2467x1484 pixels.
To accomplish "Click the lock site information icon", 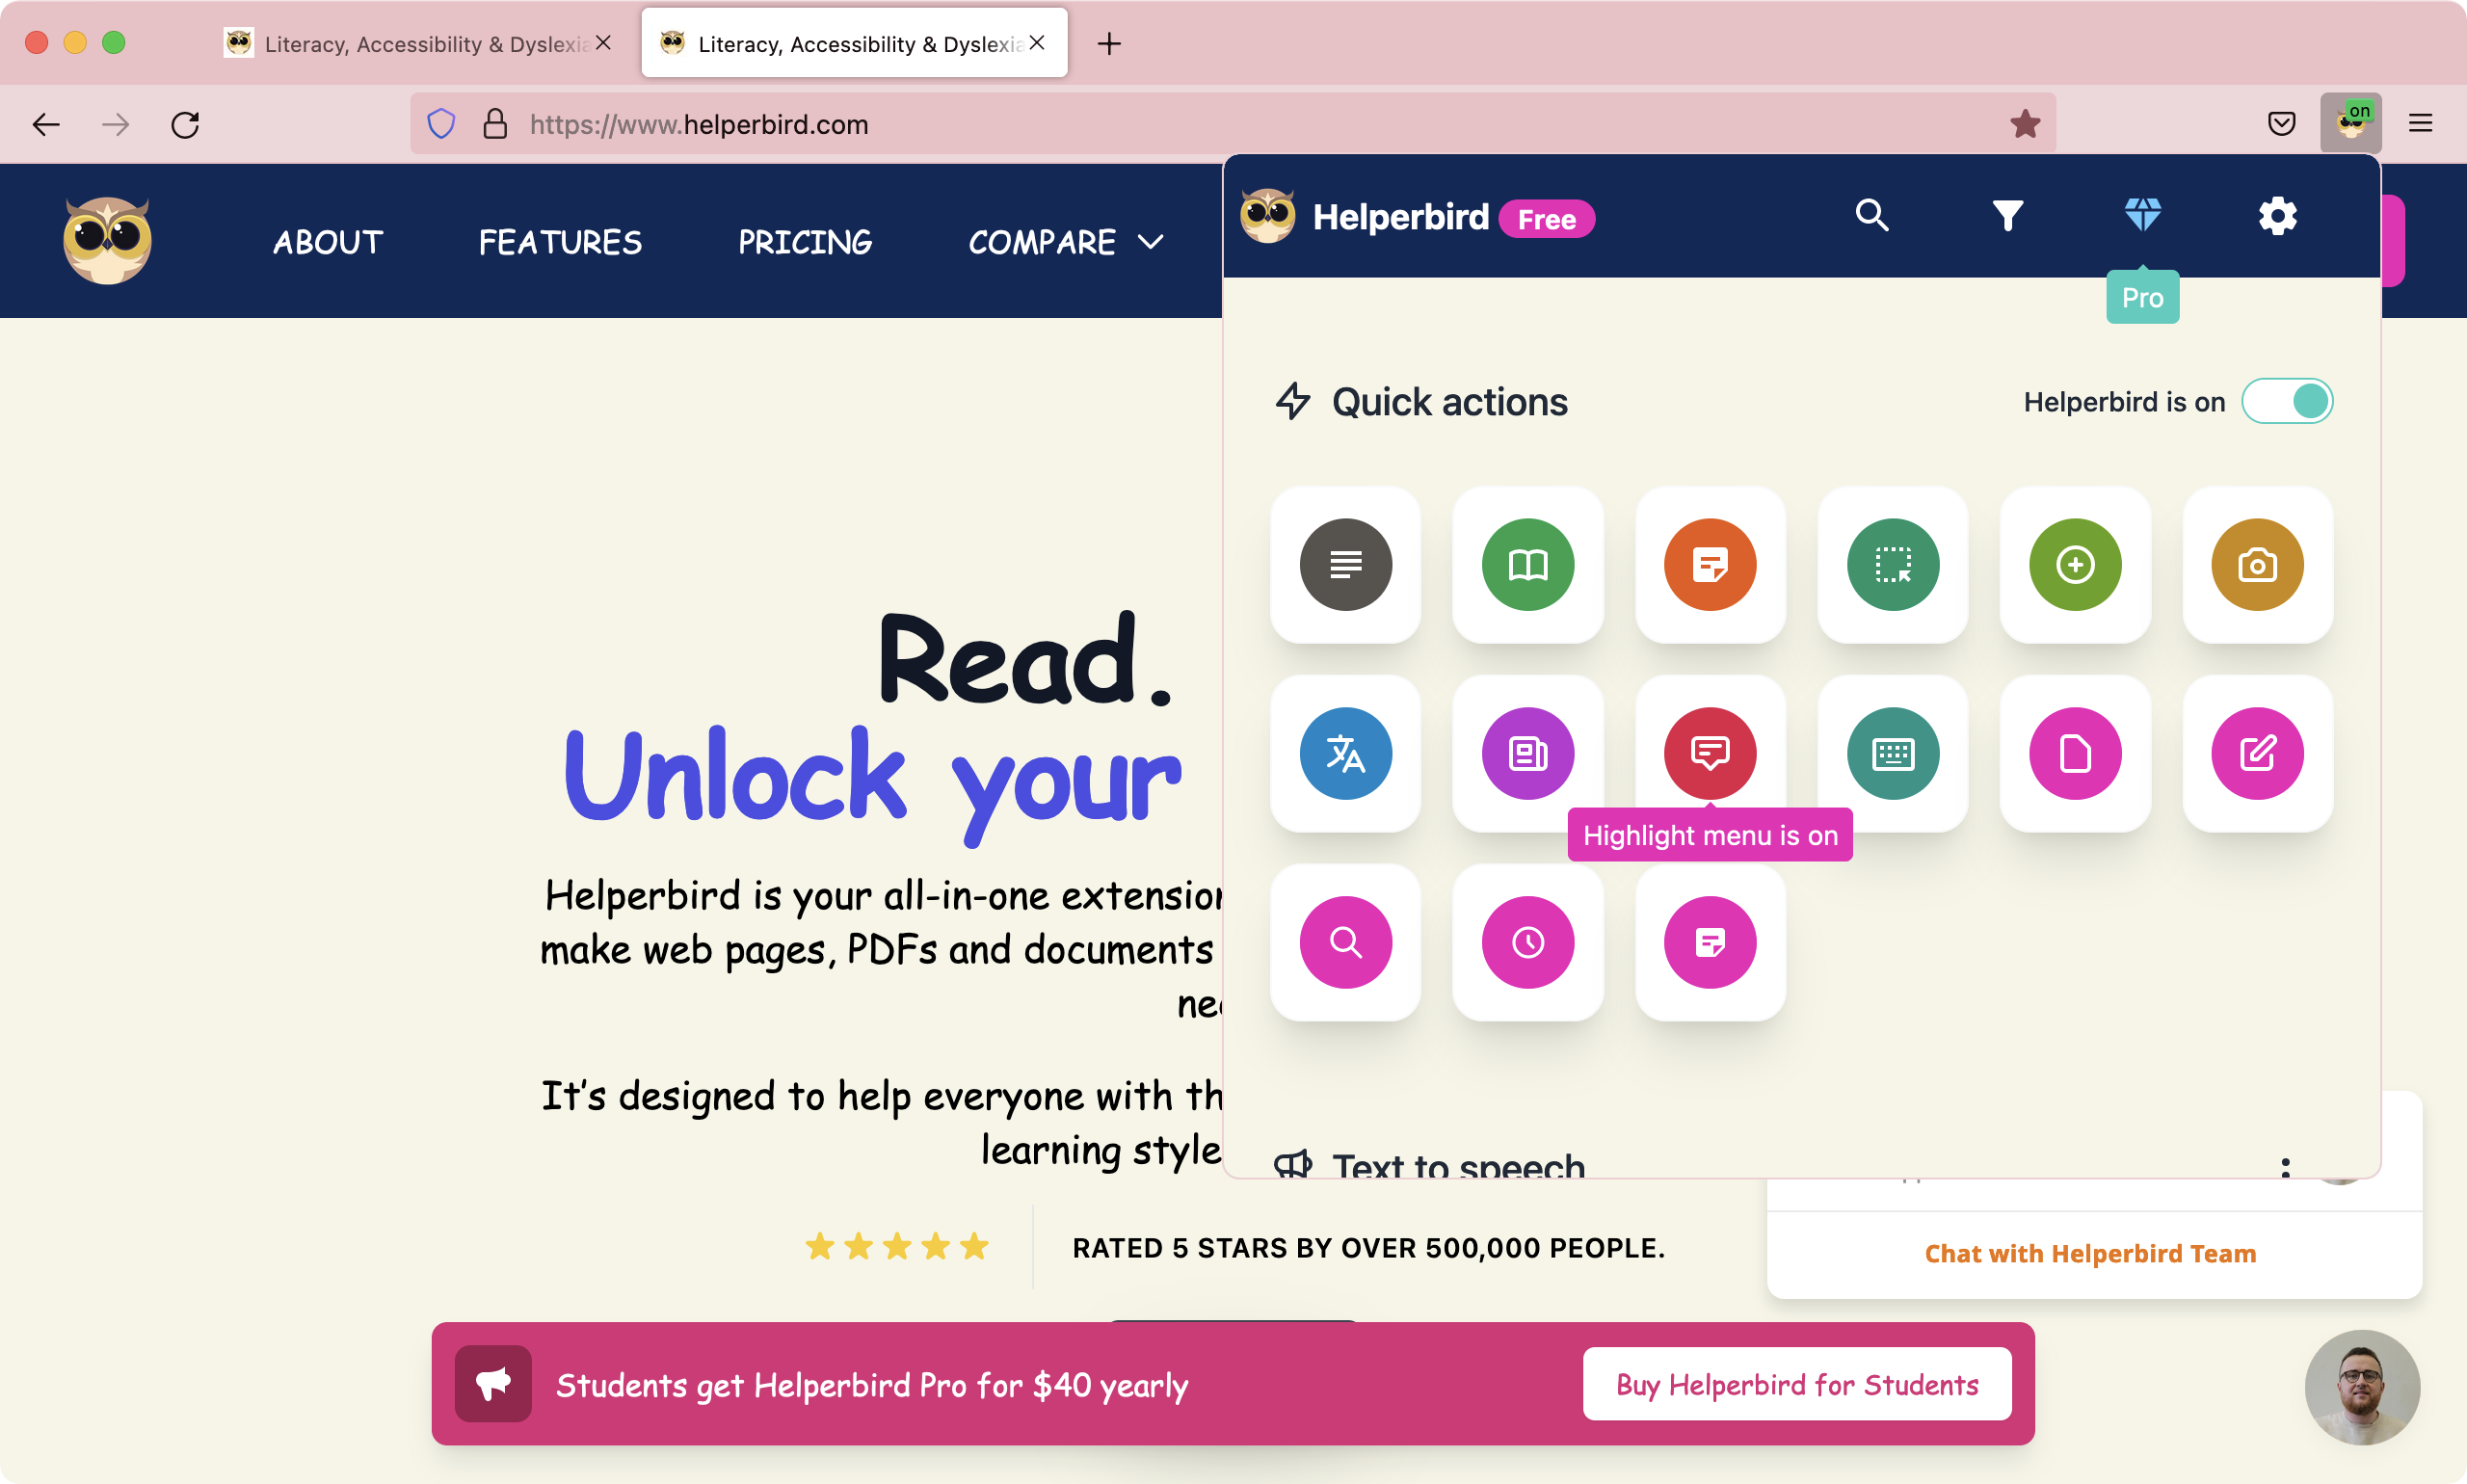I will (x=495, y=124).
